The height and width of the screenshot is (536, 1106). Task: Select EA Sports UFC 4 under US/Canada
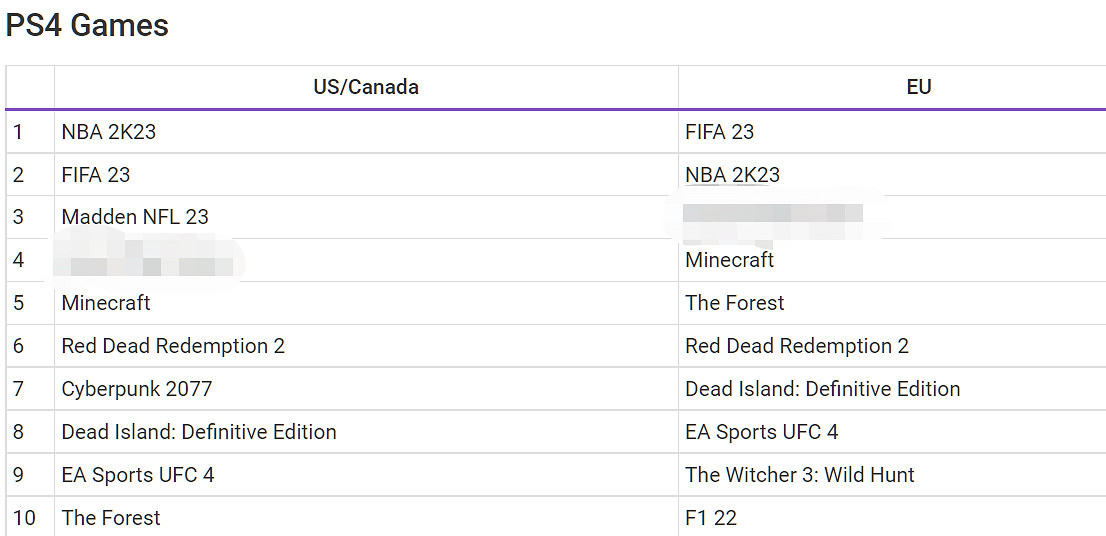click(138, 475)
